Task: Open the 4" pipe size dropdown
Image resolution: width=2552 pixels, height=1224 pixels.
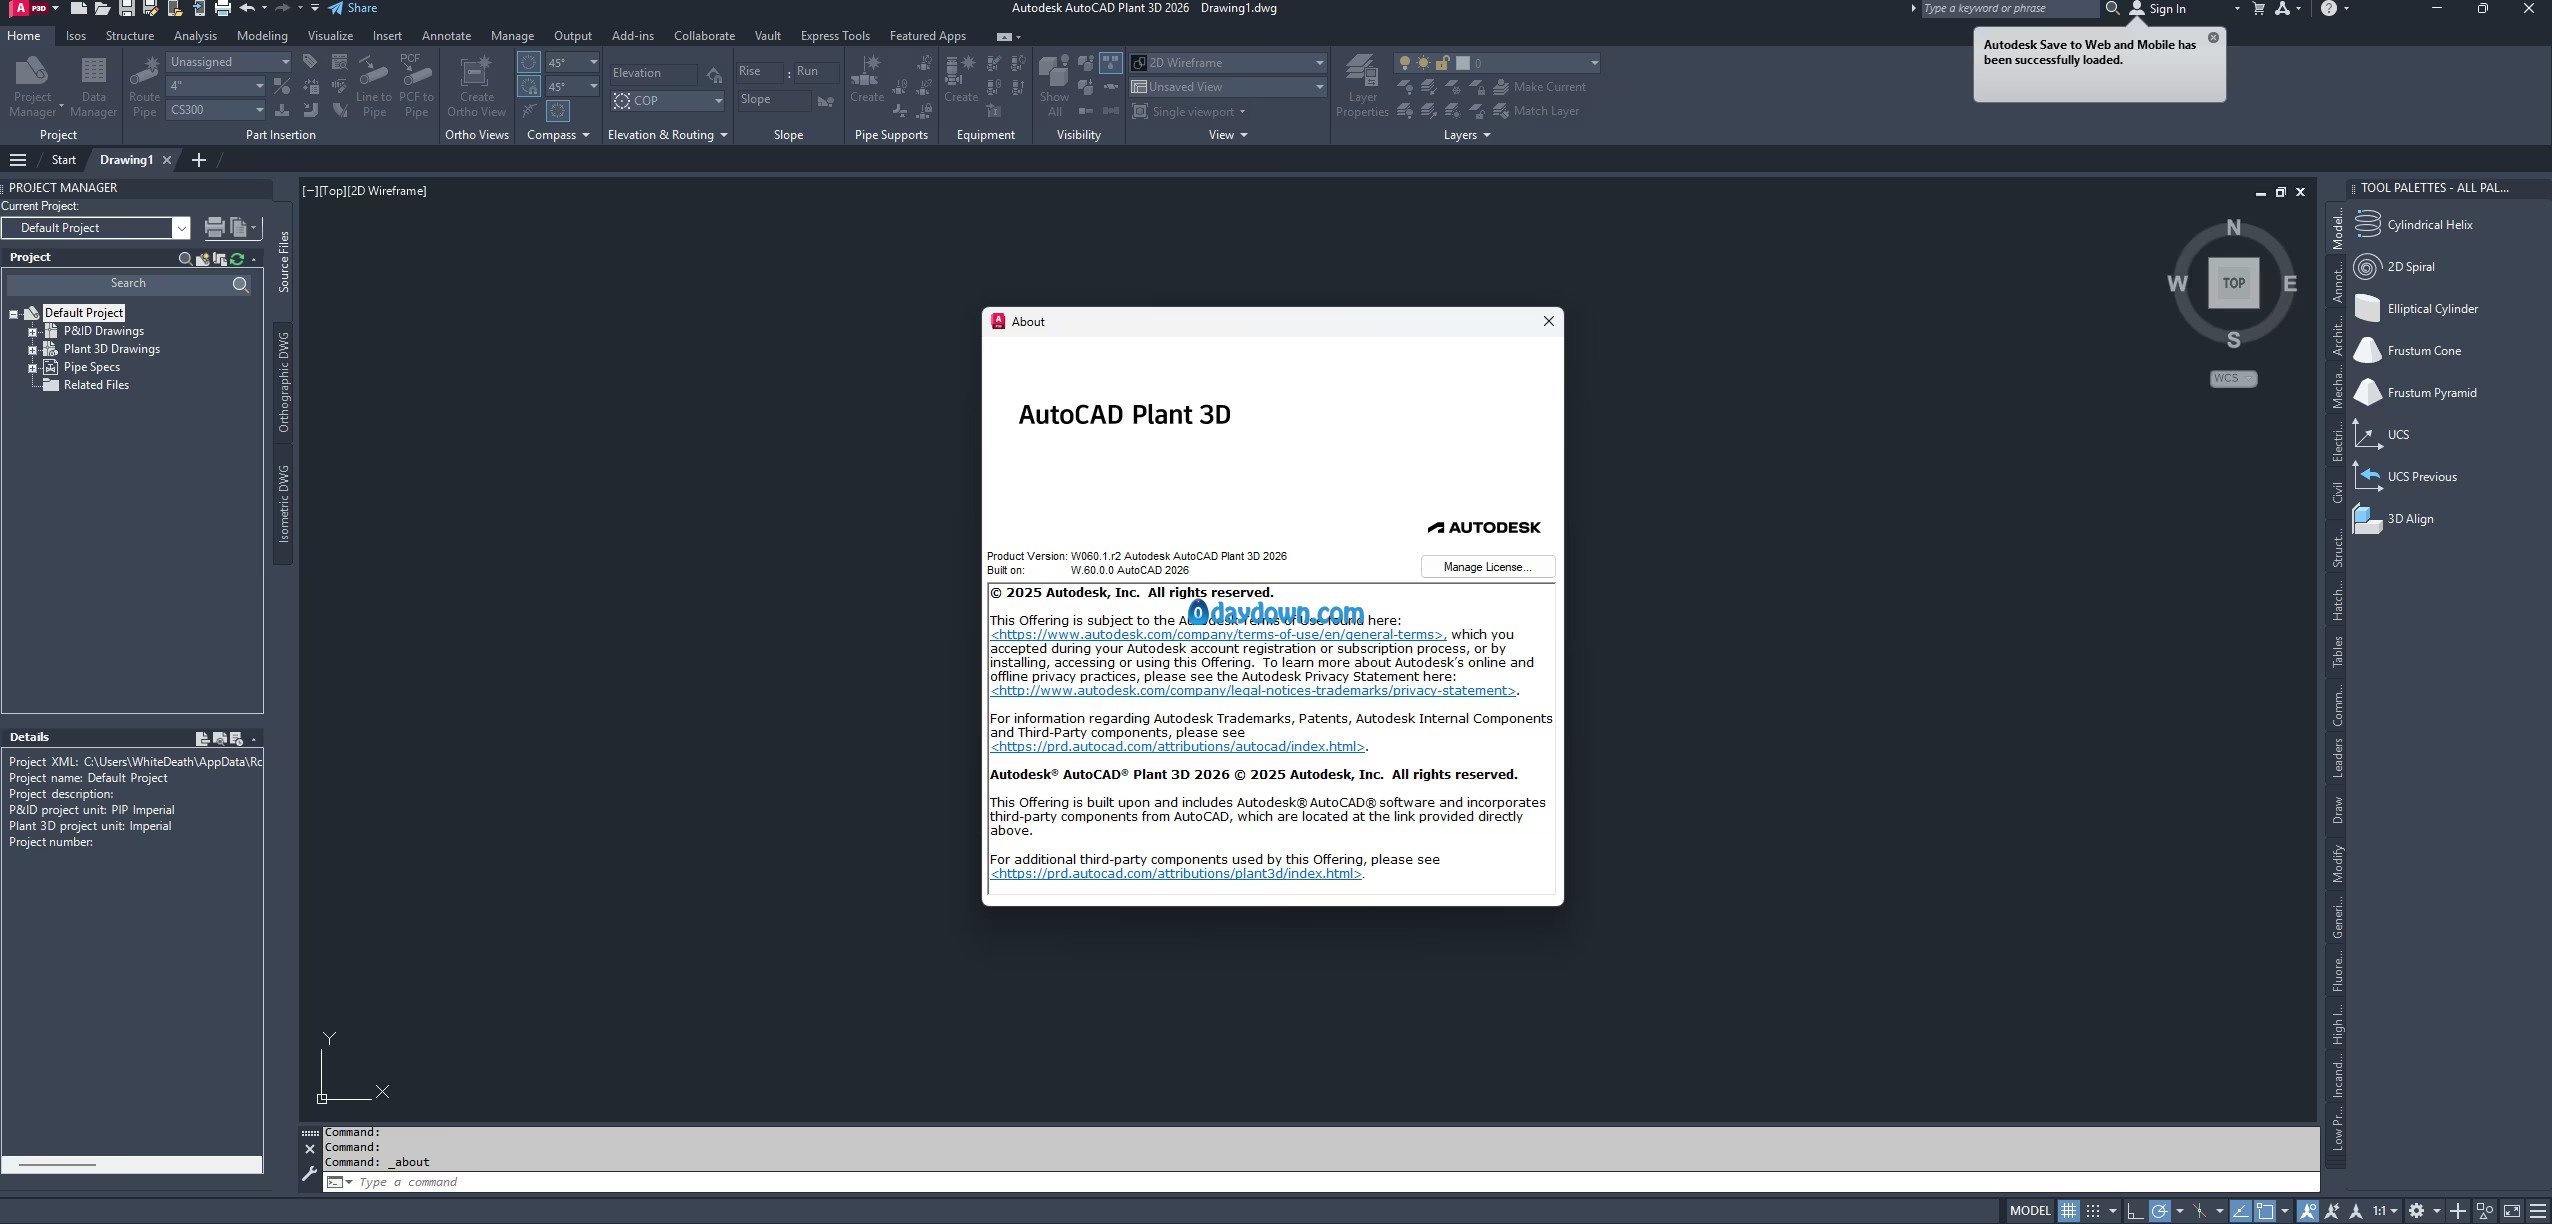Action: point(216,86)
